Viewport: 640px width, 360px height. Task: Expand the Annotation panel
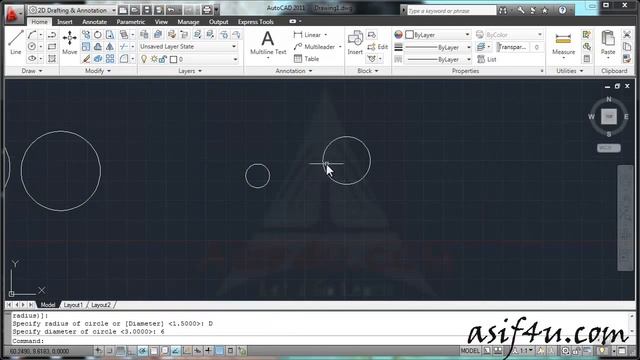point(294,71)
